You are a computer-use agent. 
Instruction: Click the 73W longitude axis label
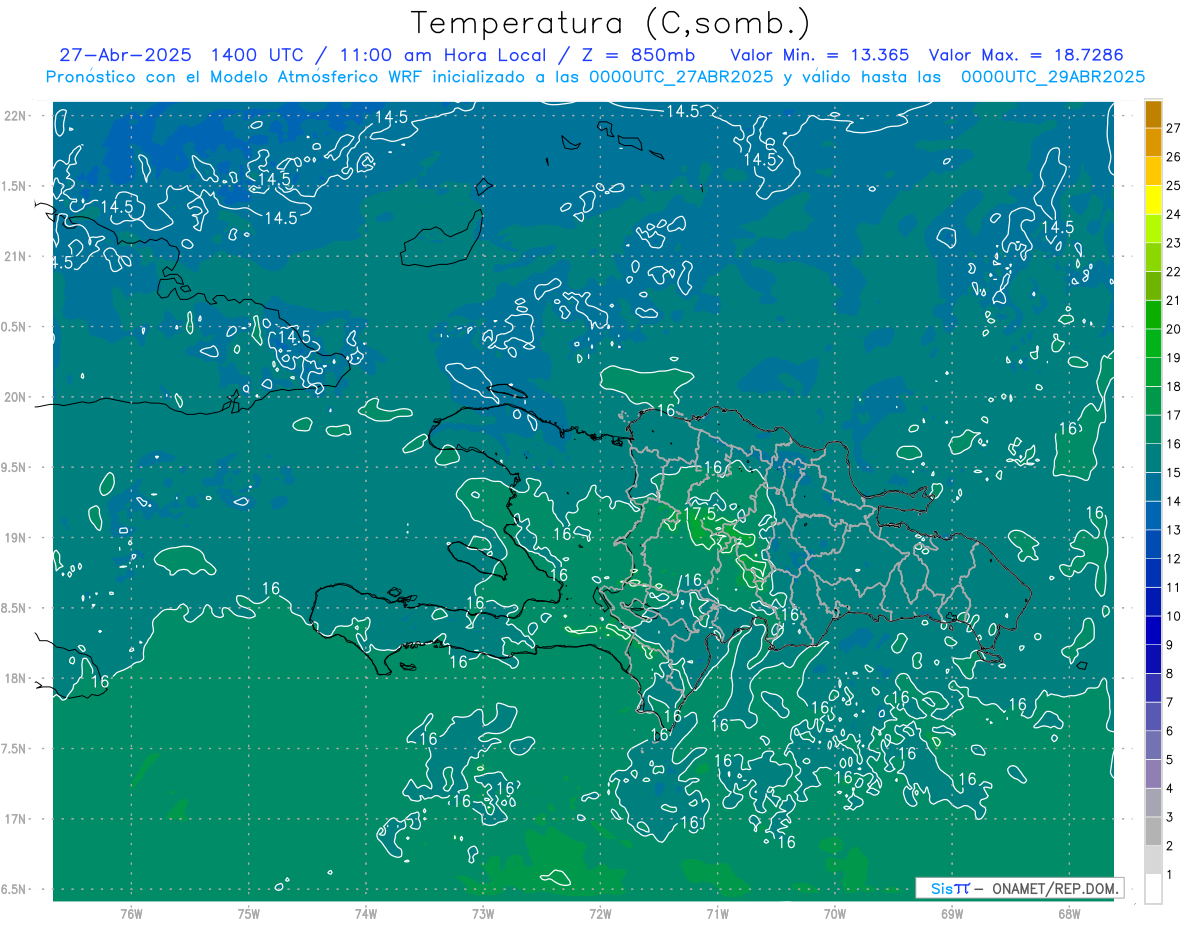(483, 914)
